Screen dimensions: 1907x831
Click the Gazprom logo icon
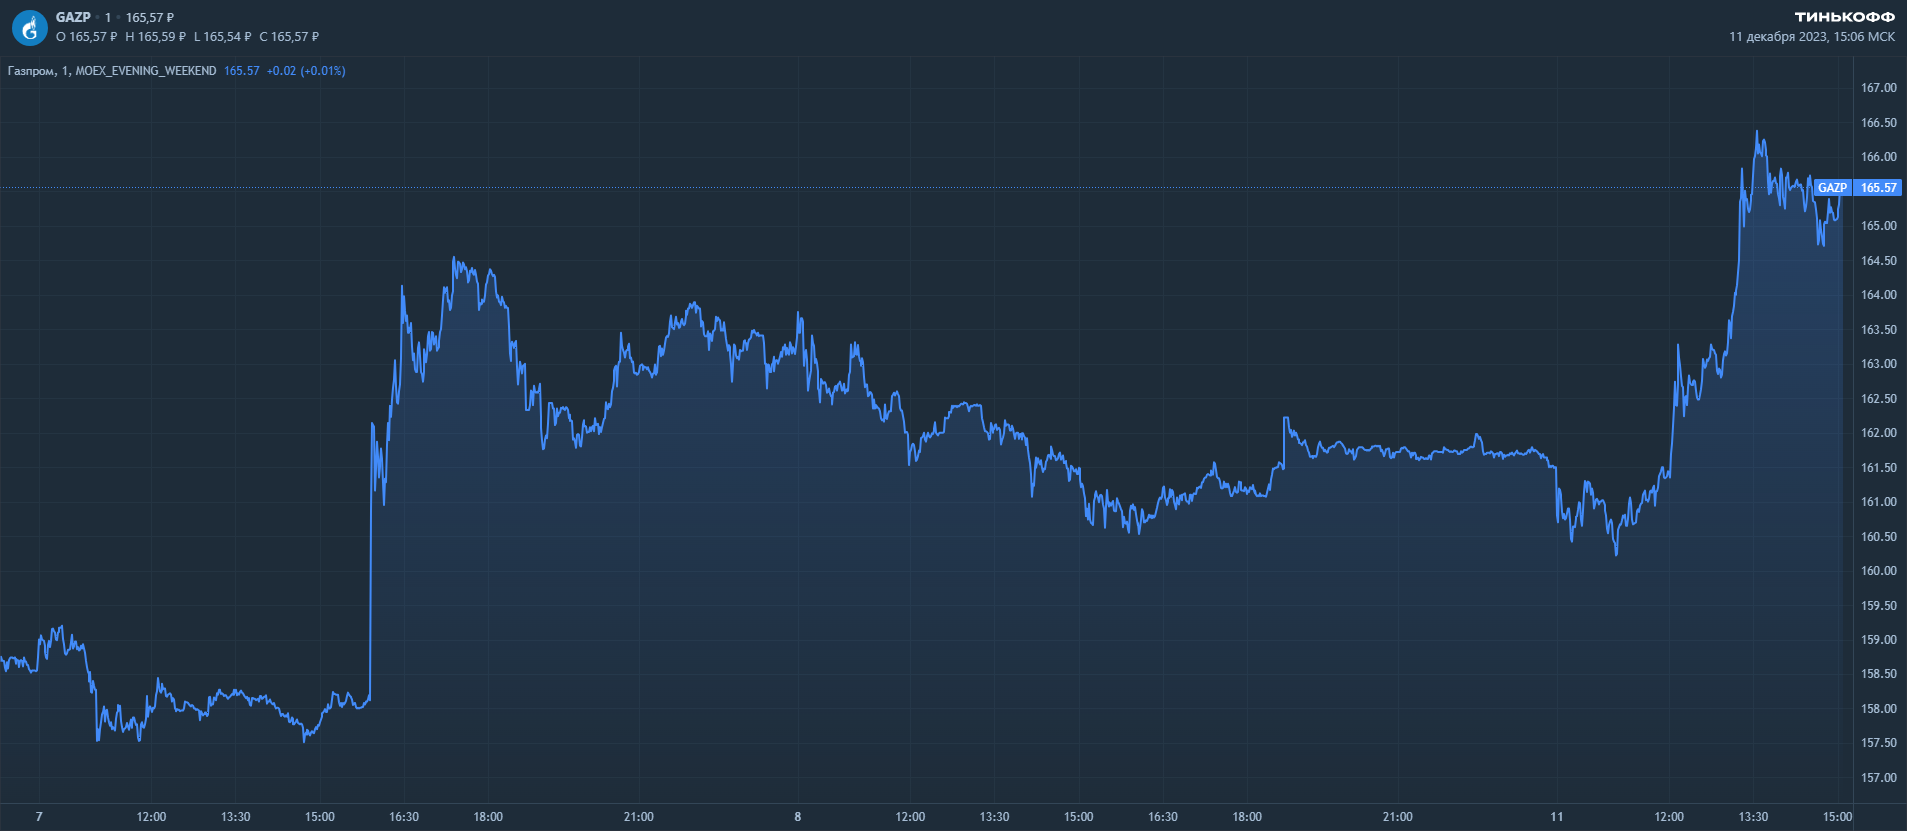(x=29, y=28)
